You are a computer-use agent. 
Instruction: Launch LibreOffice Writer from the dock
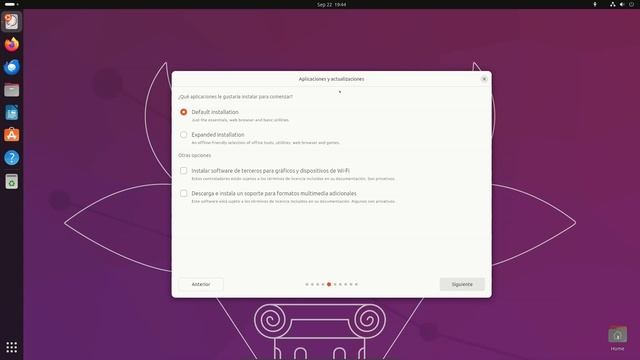11,113
